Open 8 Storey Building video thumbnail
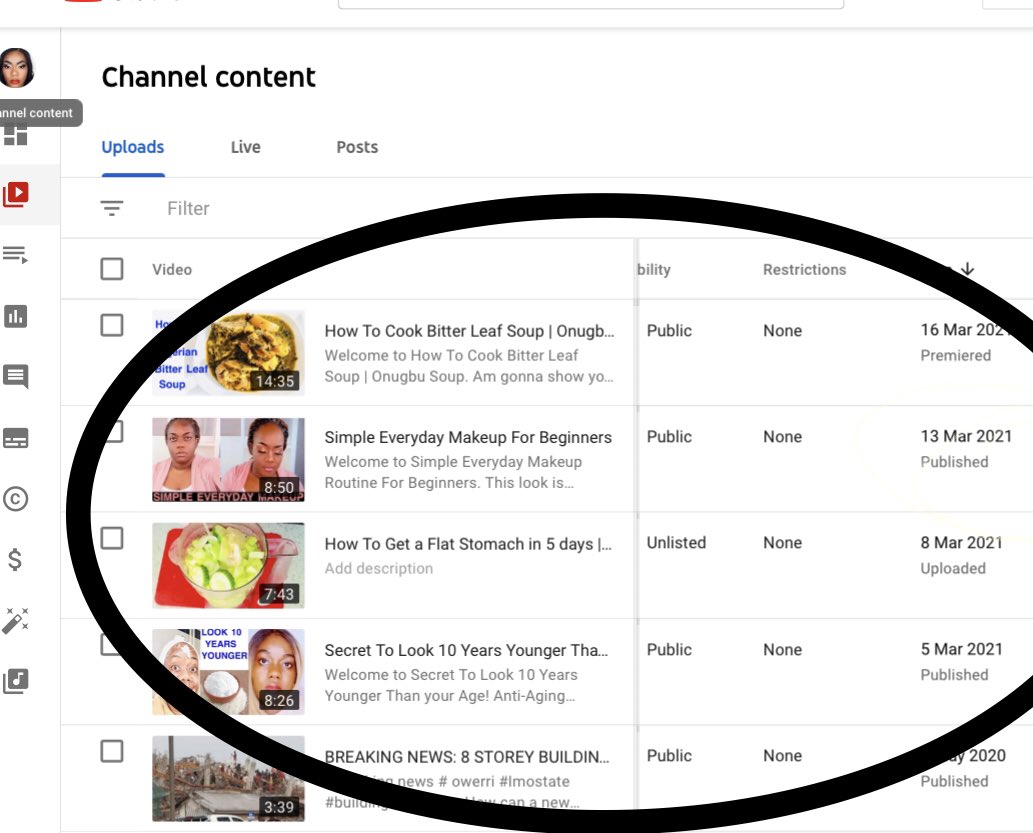This screenshot has width=1033, height=833. coord(228,778)
